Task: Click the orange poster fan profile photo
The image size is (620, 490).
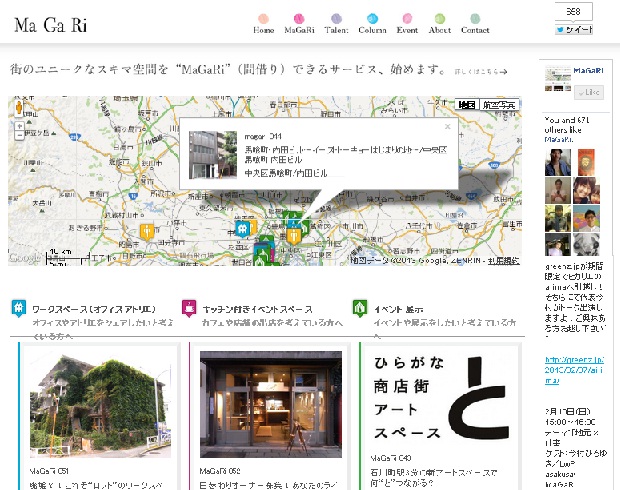Action: pyautogui.click(x=586, y=162)
